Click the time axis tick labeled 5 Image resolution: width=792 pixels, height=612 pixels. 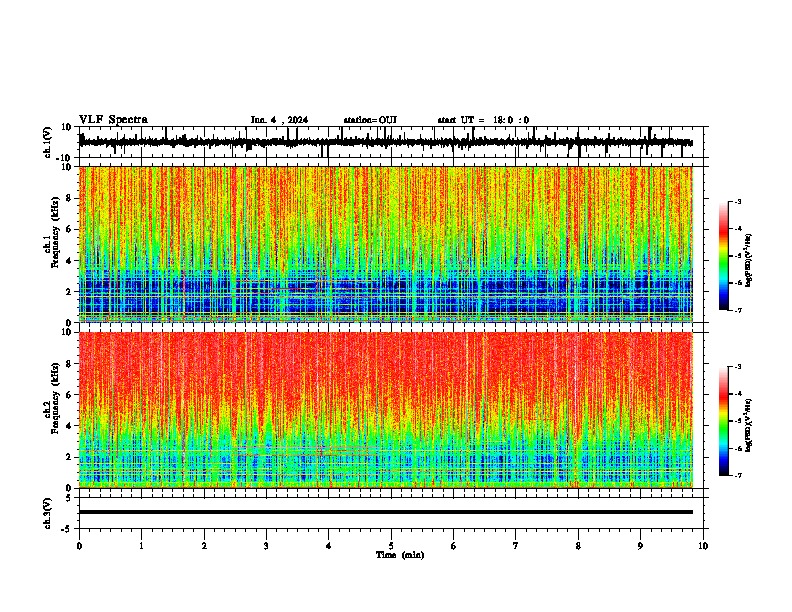(x=391, y=546)
